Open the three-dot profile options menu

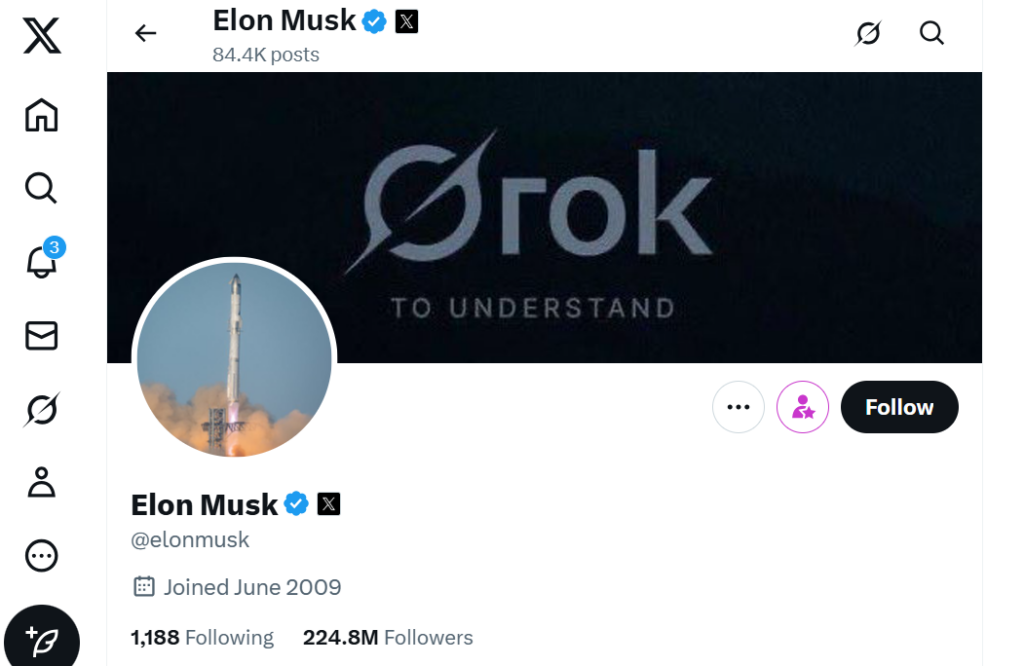click(x=738, y=407)
